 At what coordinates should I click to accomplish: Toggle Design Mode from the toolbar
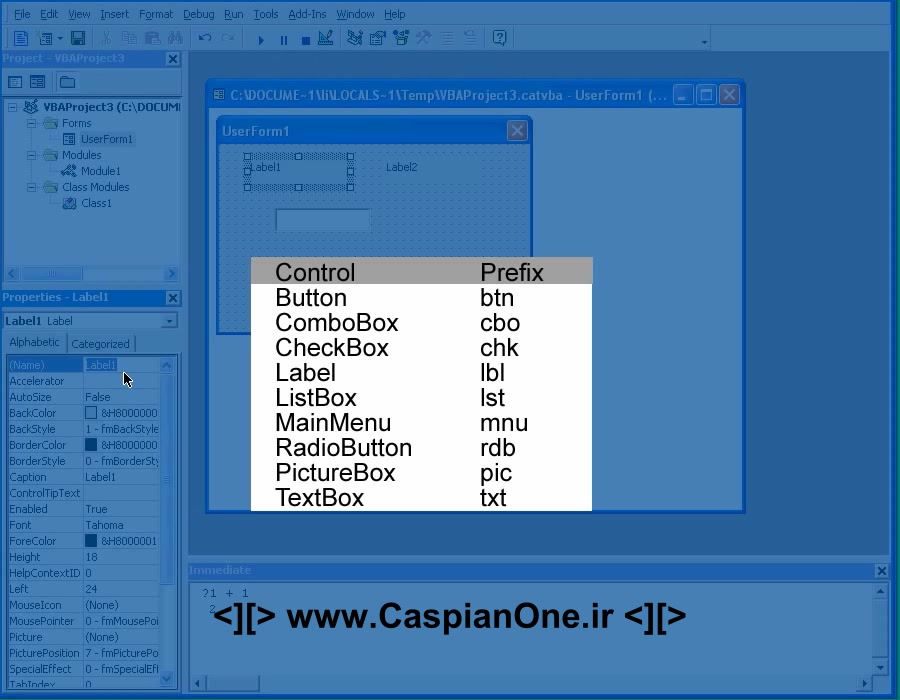pyautogui.click(x=326, y=37)
